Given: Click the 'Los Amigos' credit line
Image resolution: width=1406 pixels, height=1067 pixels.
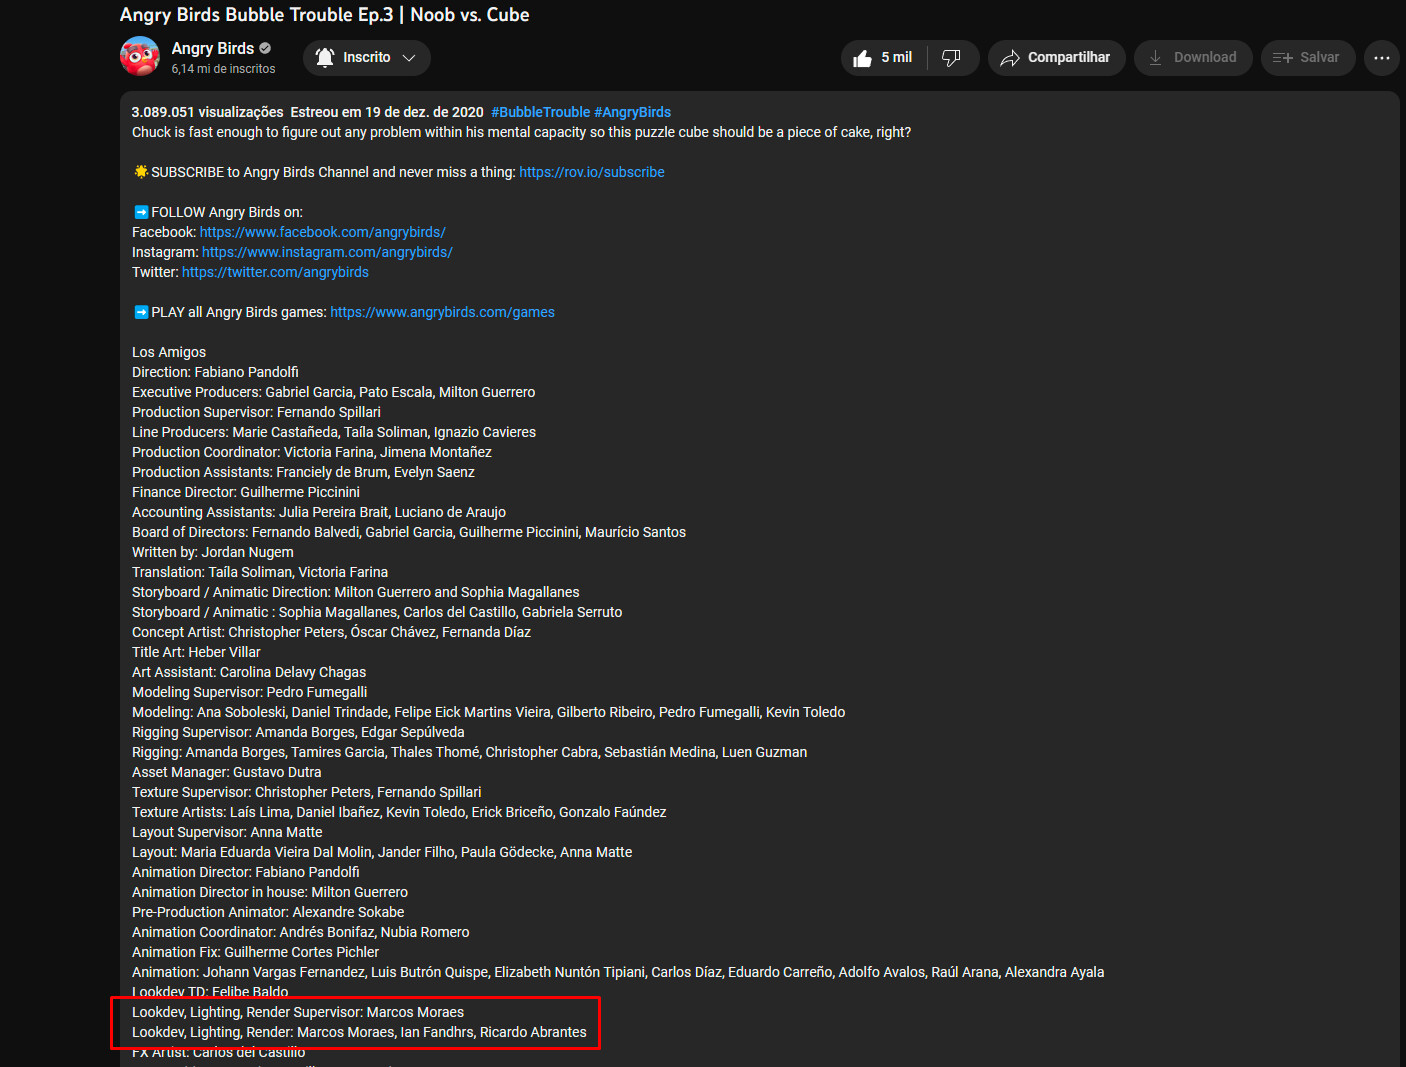Looking at the screenshot, I should click(169, 352).
